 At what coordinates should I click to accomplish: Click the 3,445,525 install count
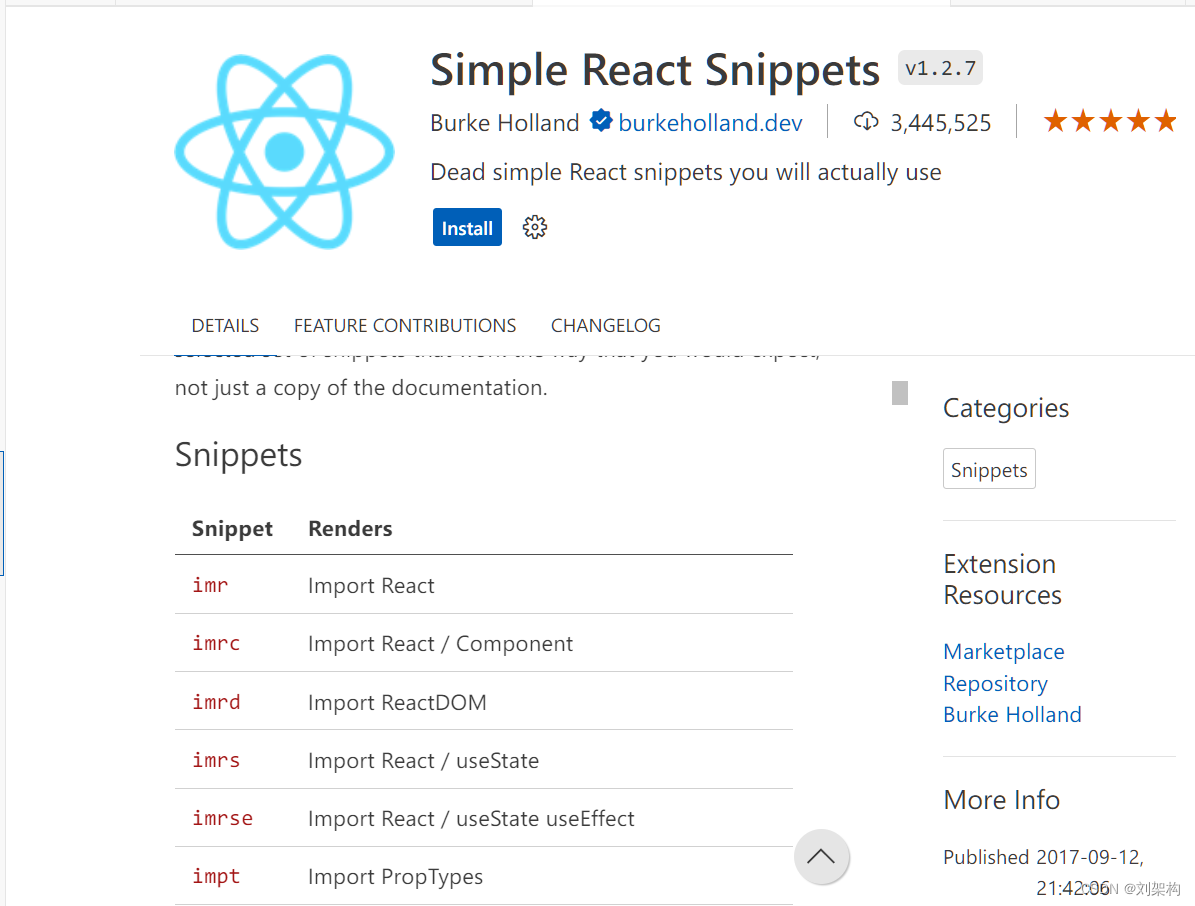pyautogui.click(x=940, y=123)
